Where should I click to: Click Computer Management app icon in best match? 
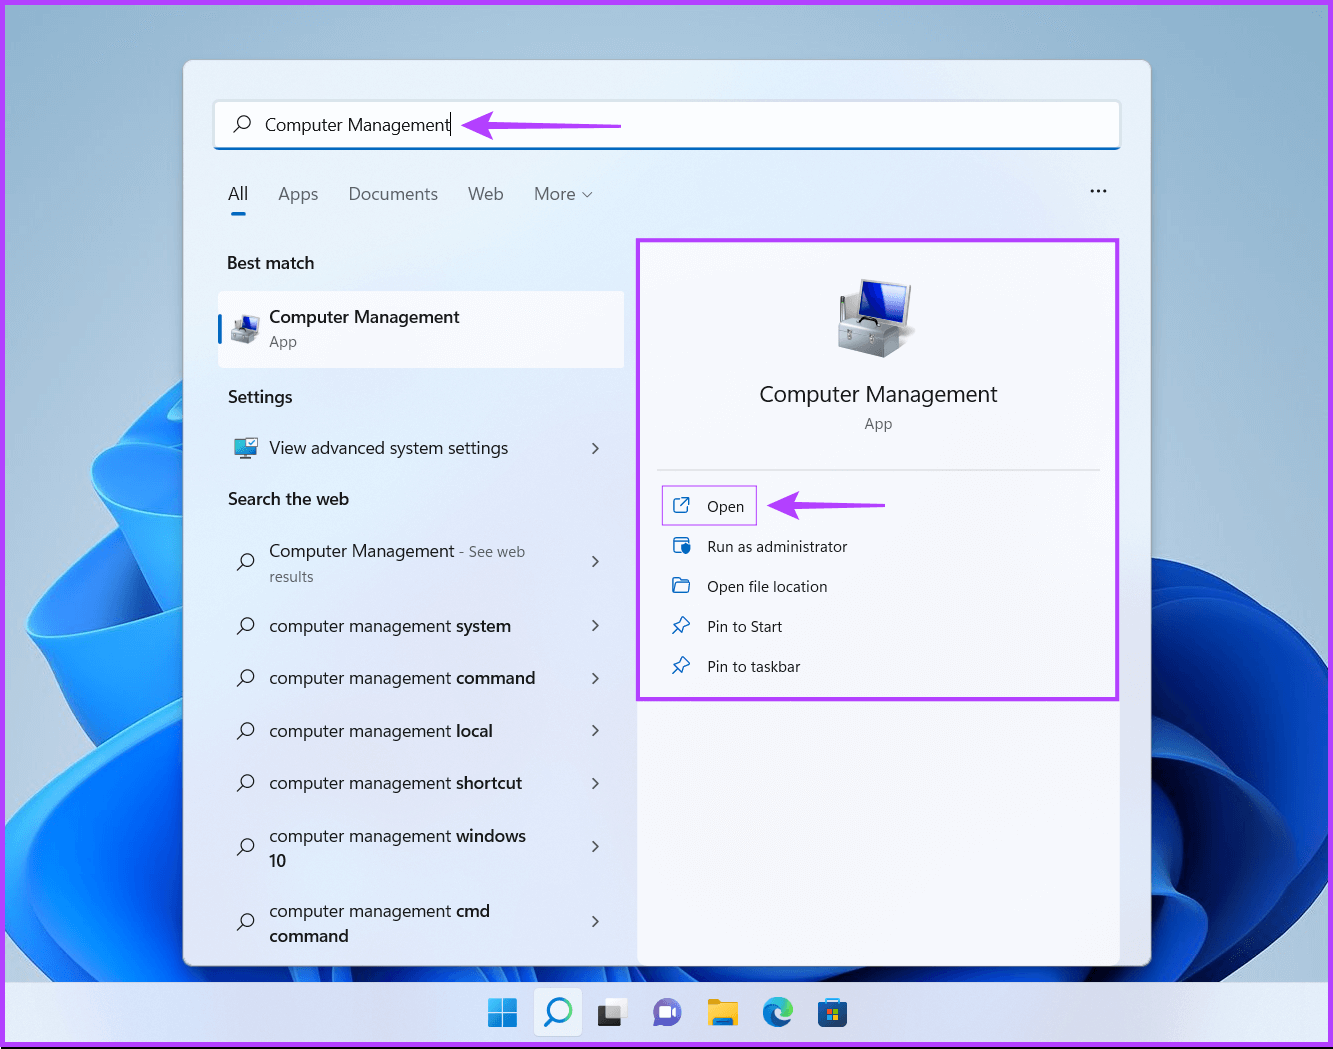245,329
